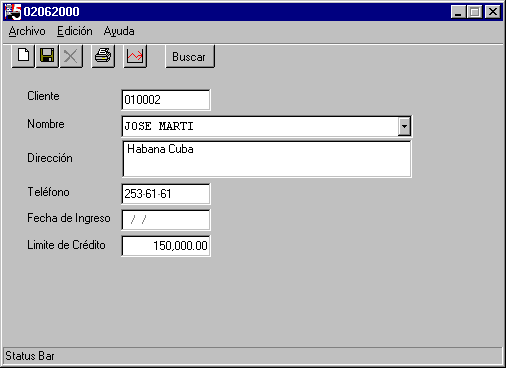Image resolution: width=506 pixels, height=368 pixels.
Task: Click the Teléfono field showing 253-61-61
Action: (x=166, y=194)
